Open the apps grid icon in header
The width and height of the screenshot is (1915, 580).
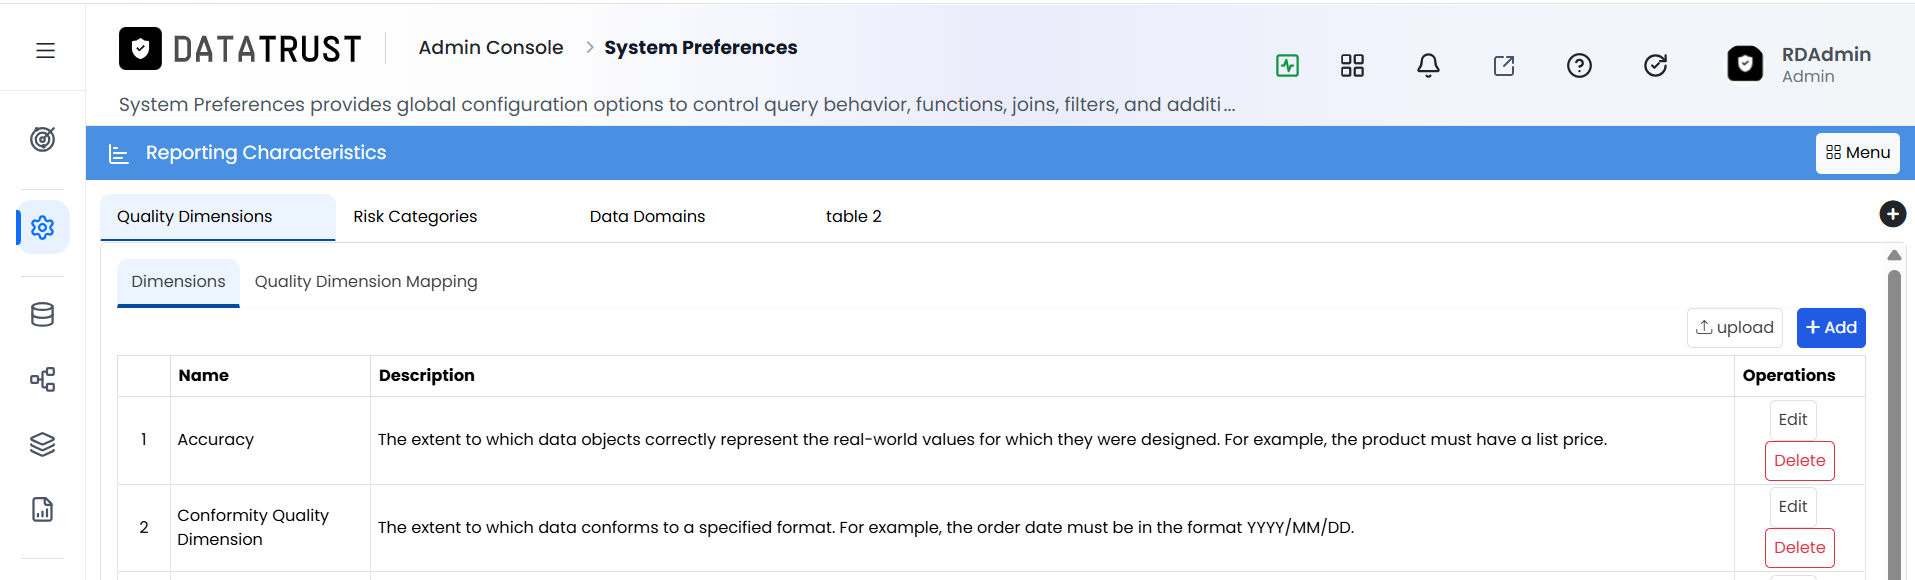point(1352,66)
